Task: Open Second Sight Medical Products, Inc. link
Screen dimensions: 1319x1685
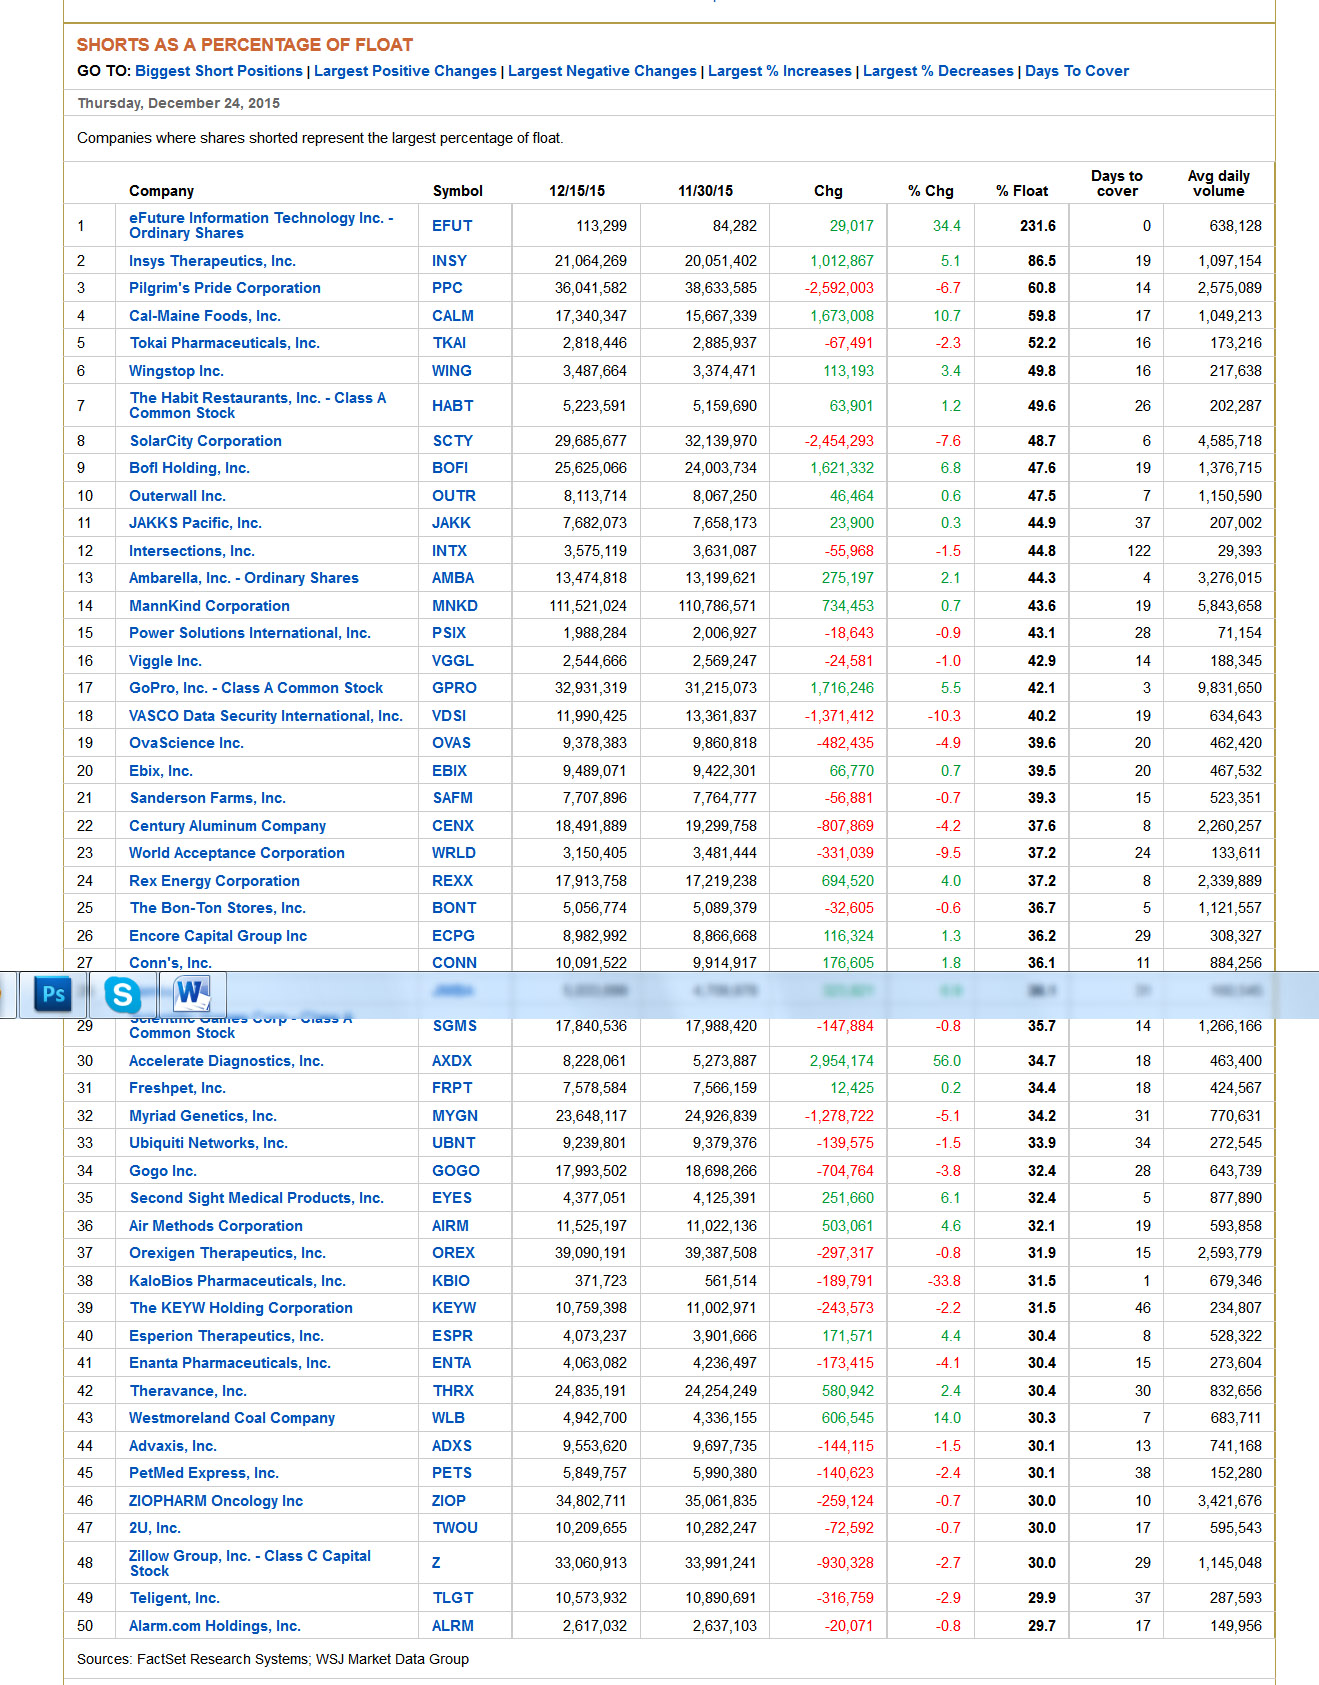Action: pos(256,1198)
